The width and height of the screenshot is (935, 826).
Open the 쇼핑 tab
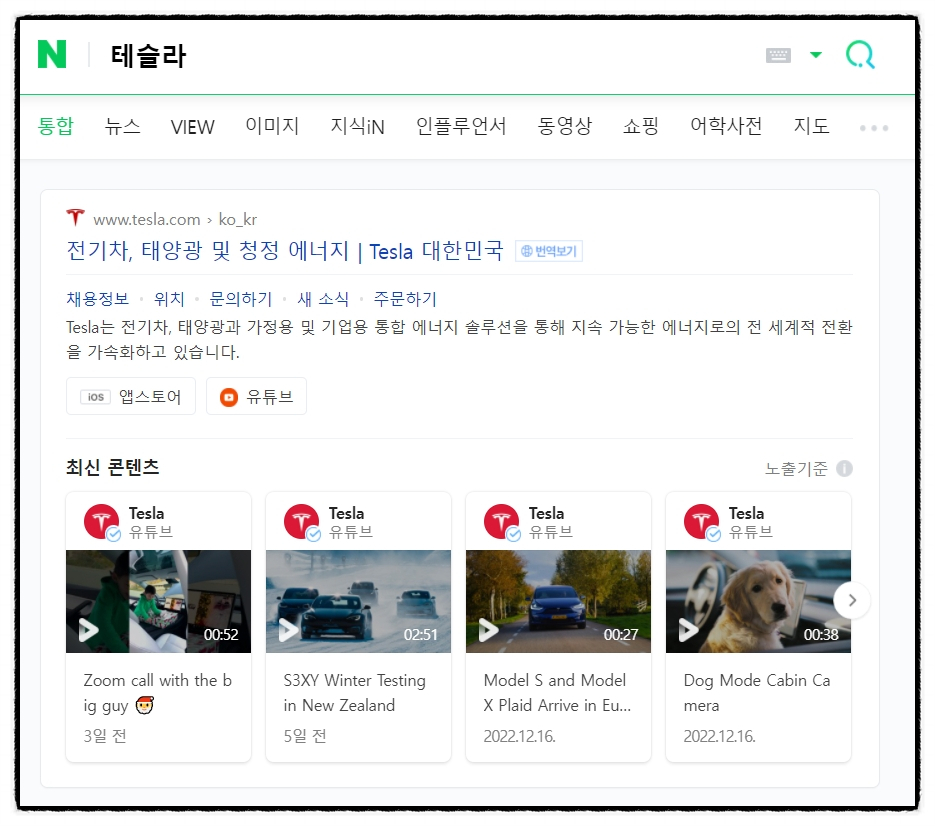[640, 126]
